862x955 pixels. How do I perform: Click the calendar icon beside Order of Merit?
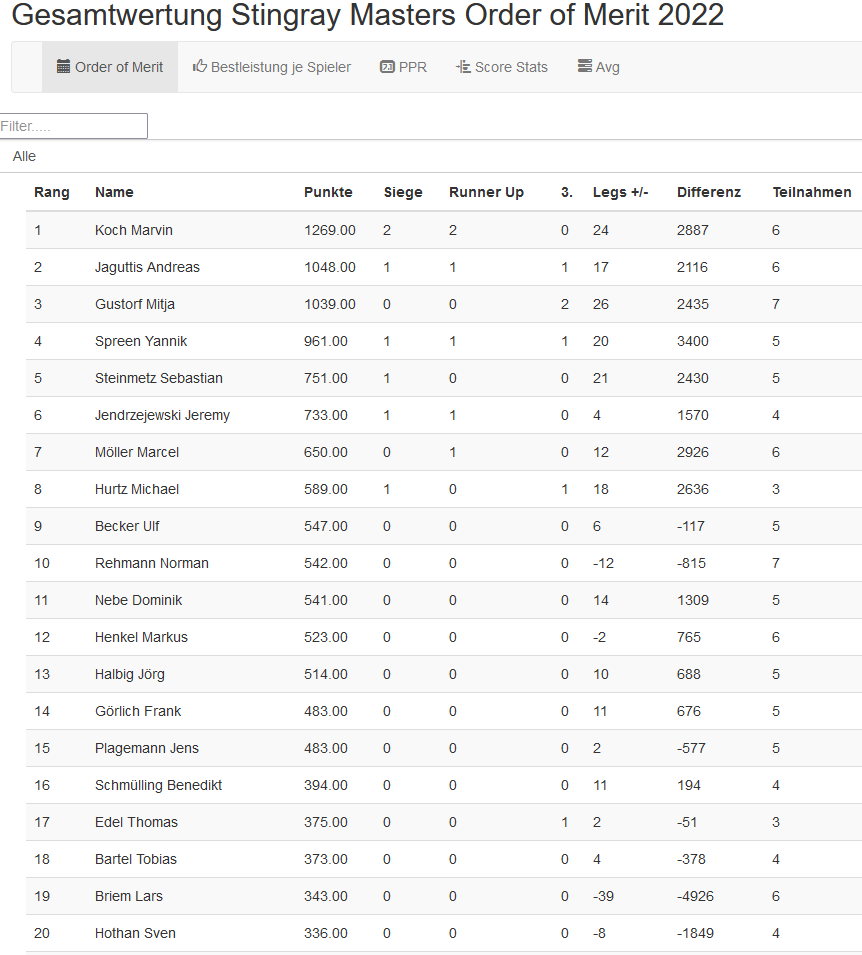click(64, 67)
